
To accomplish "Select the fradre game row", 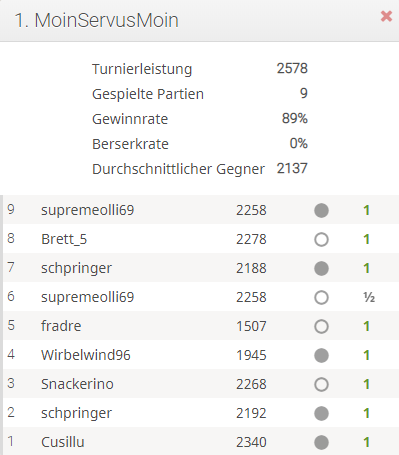I will [201, 326].
